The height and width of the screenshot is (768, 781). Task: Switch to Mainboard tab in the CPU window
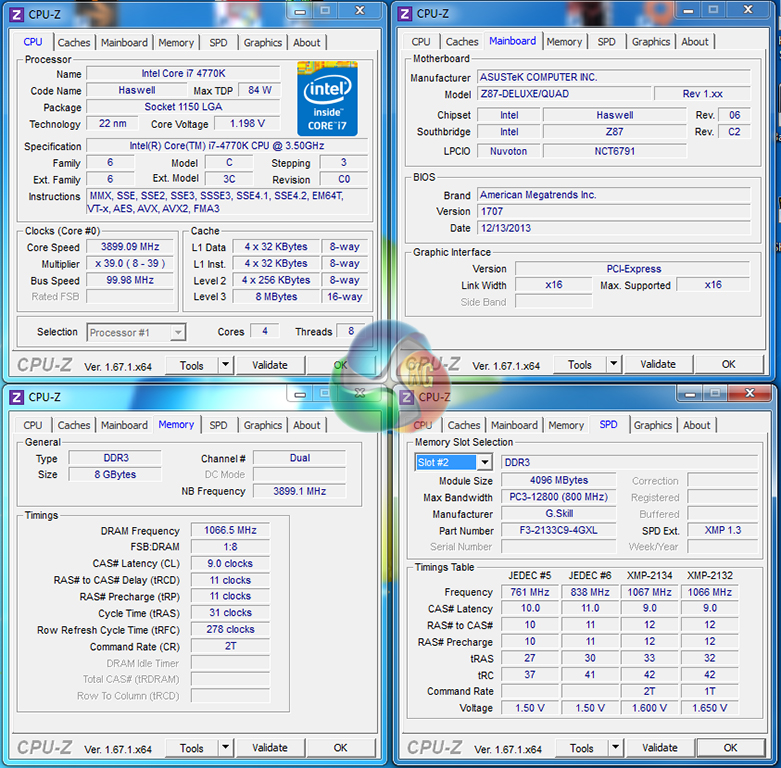(124, 43)
